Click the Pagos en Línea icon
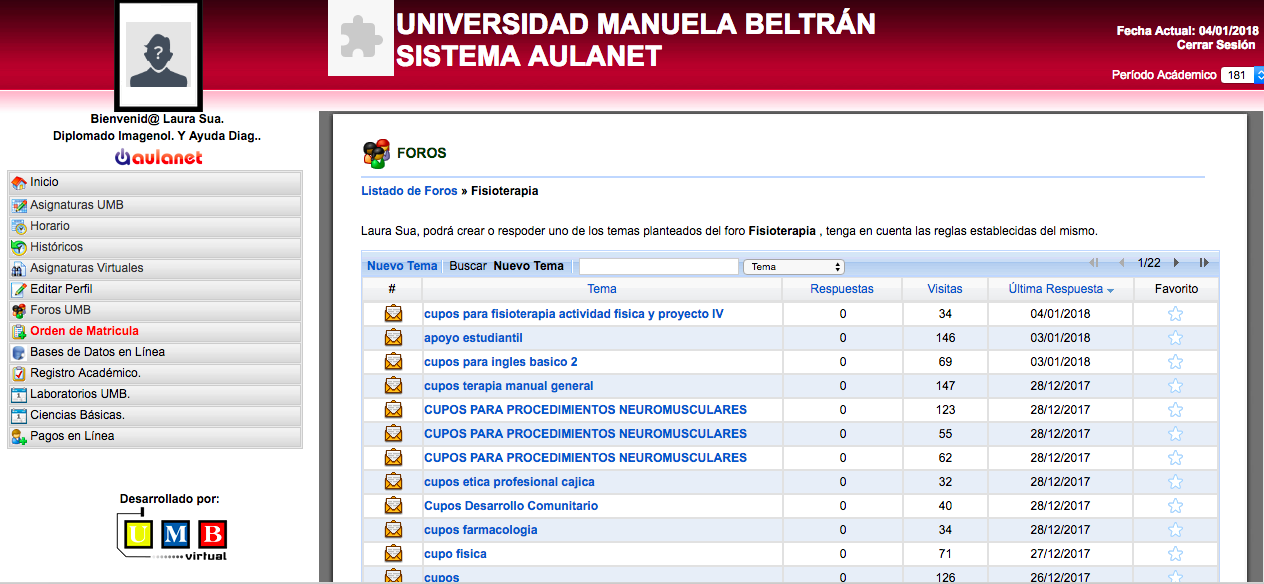This screenshot has height=584, width=1264. pyautogui.click(x=20, y=435)
